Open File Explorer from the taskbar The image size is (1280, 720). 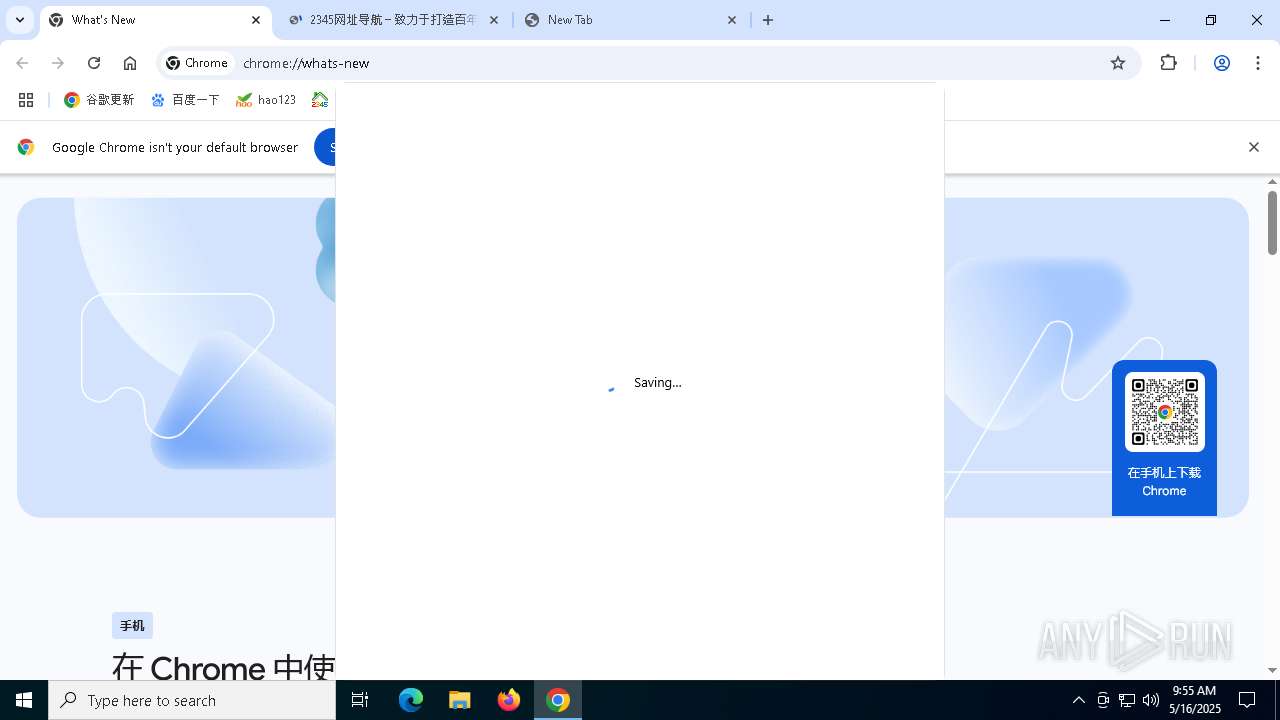click(460, 700)
